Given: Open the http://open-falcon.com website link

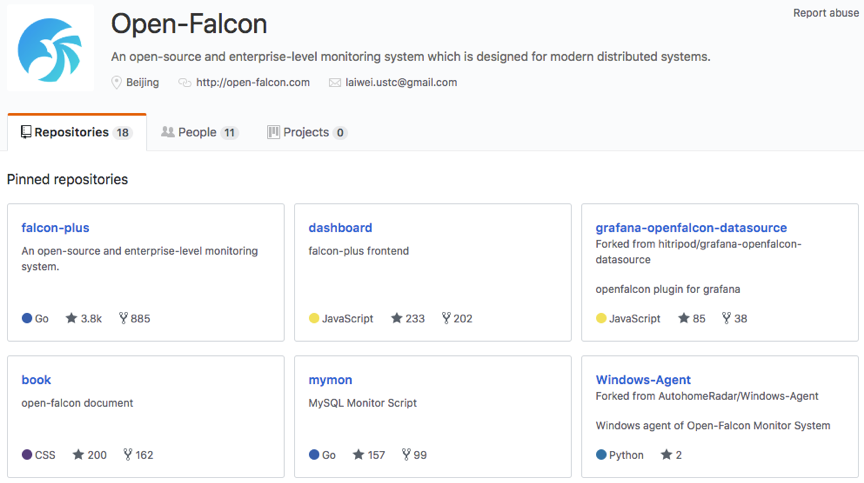Looking at the screenshot, I should pyautogui.click(x=253, y=83).
